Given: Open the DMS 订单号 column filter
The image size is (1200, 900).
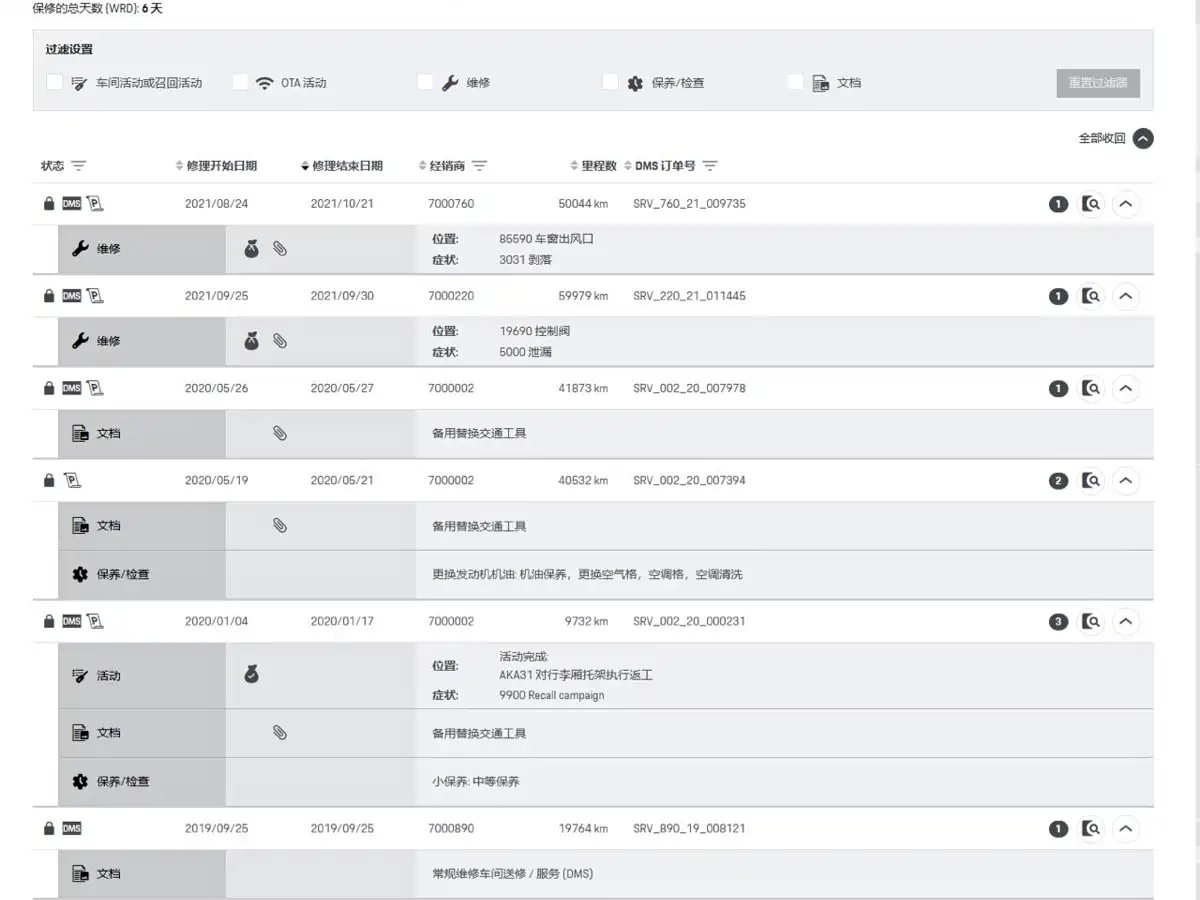Looking at the screenshot, I should click(710, 166).
